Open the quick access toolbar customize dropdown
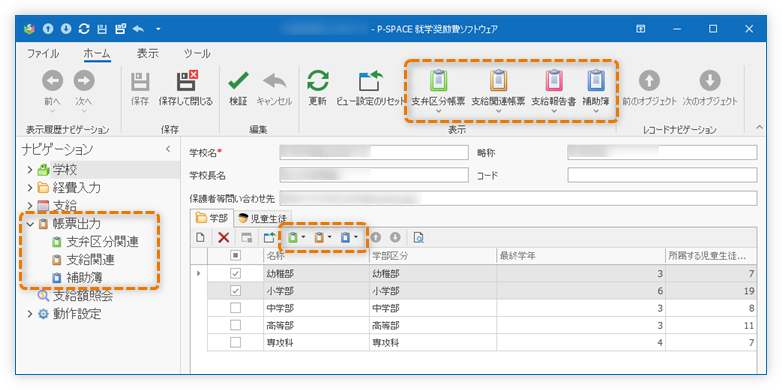 158,29
